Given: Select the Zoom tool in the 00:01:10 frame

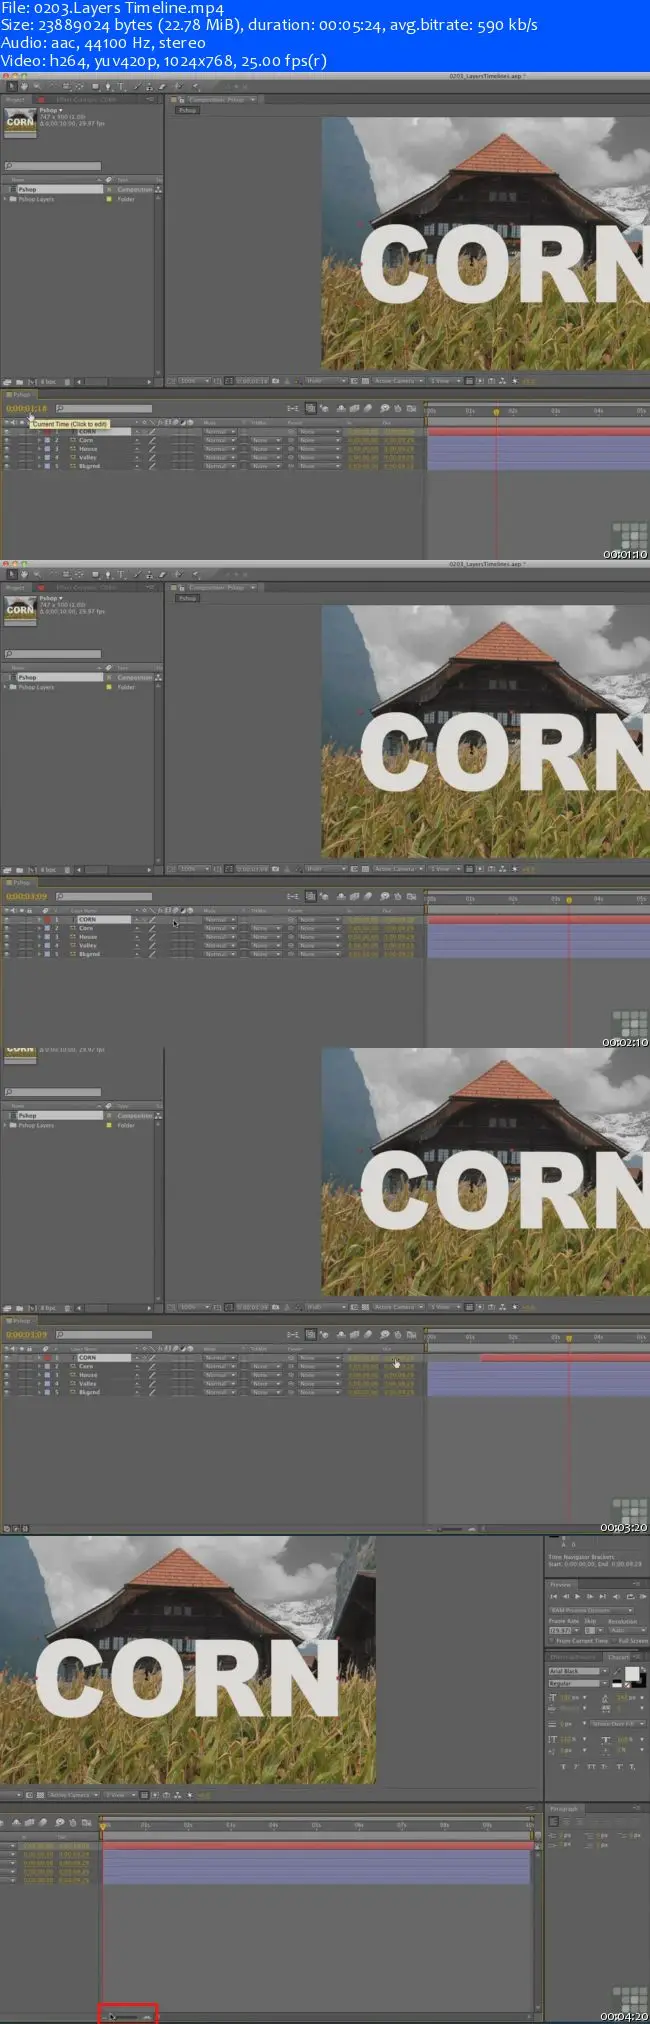Looking at the screenshot, I should pyautogui.click(x=36, y=86).
